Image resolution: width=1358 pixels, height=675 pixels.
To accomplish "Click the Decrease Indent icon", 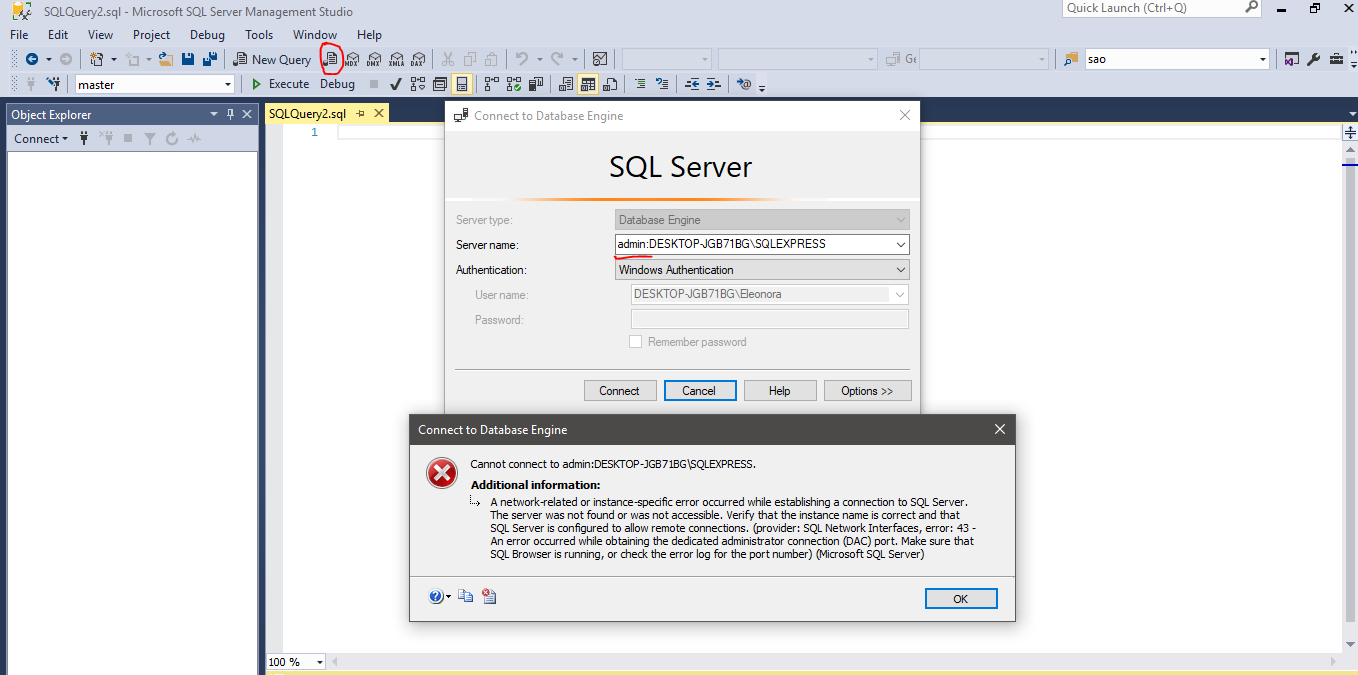I will click(x=692, y=84).
